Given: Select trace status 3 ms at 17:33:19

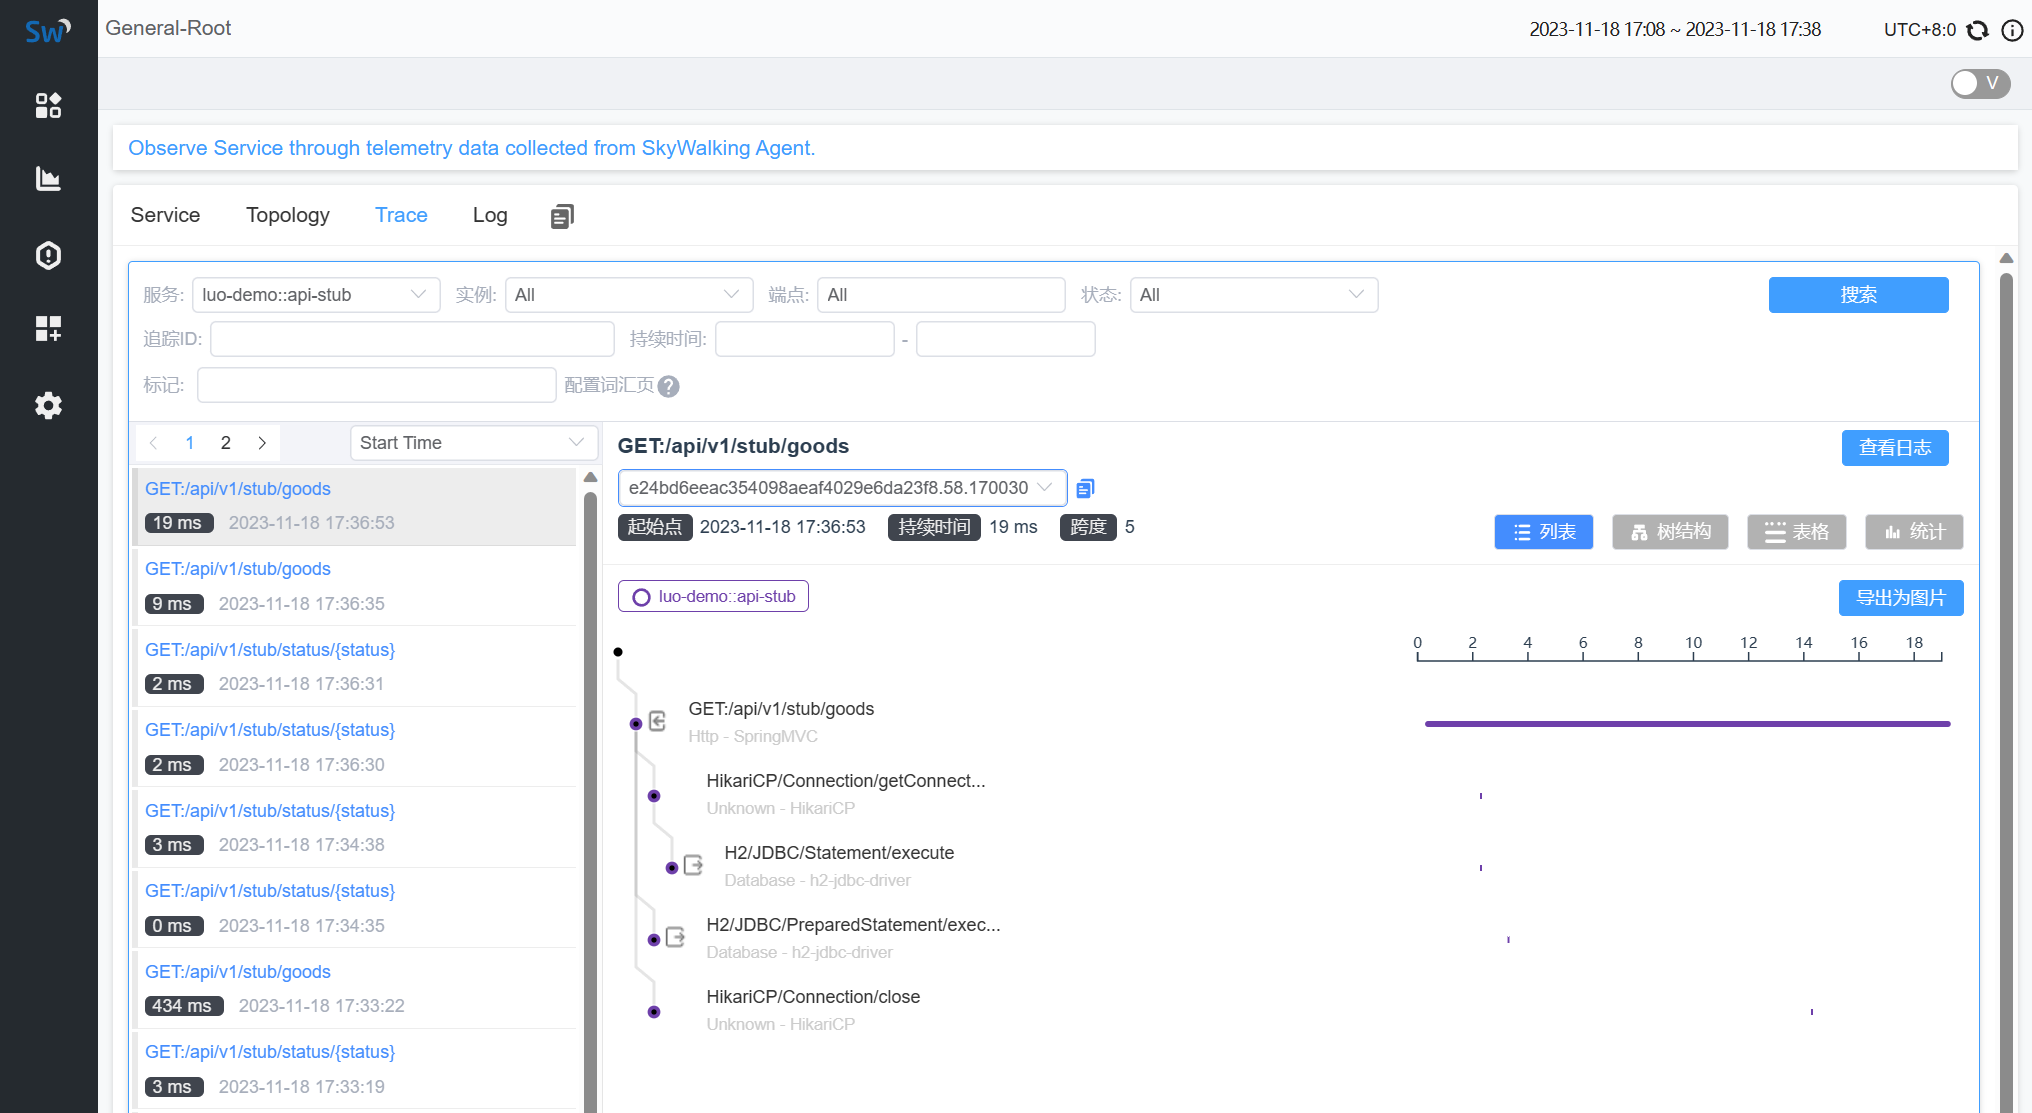Looking at the screenshot, I should tap(356, 1069).
